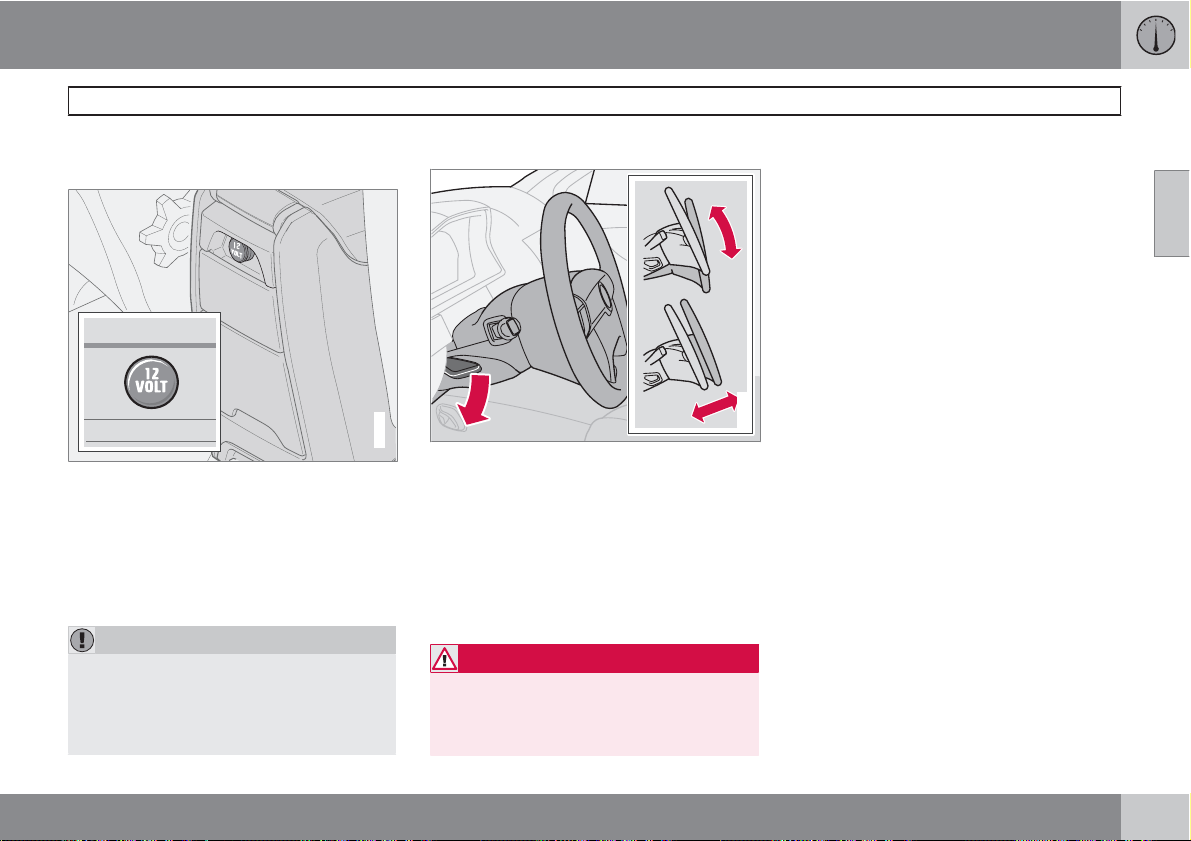
Task: Click the gauge dial icon in header
Action: (1155, 36)
